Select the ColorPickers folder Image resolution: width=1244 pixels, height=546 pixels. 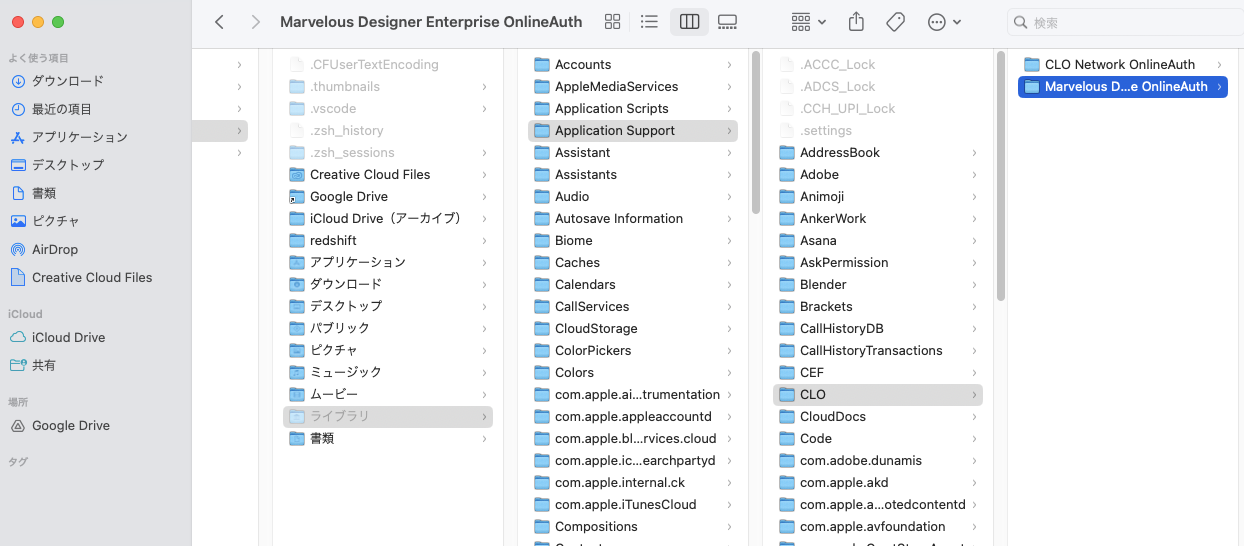pyautogui.click(x=633, y=350)
